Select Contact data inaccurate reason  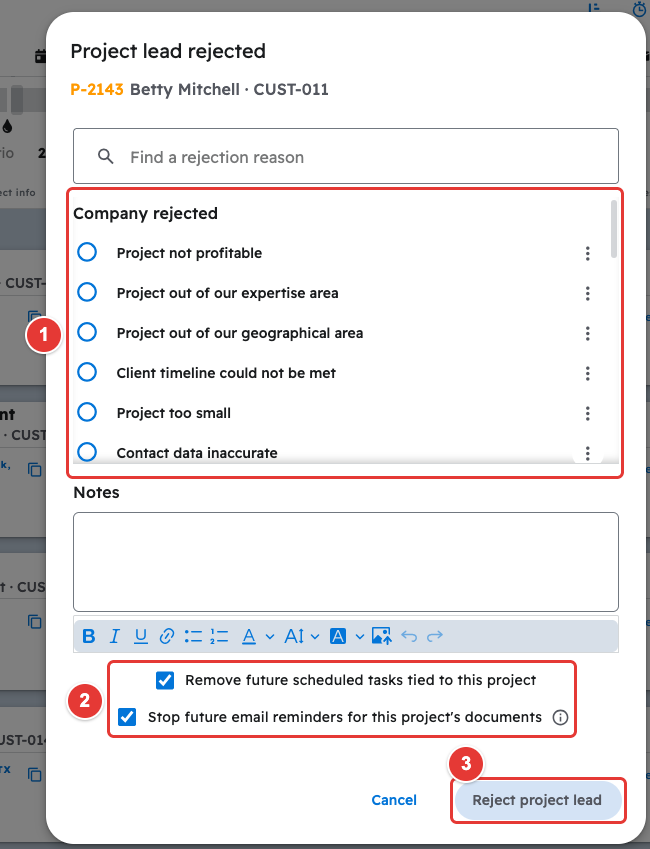point(87,452)
